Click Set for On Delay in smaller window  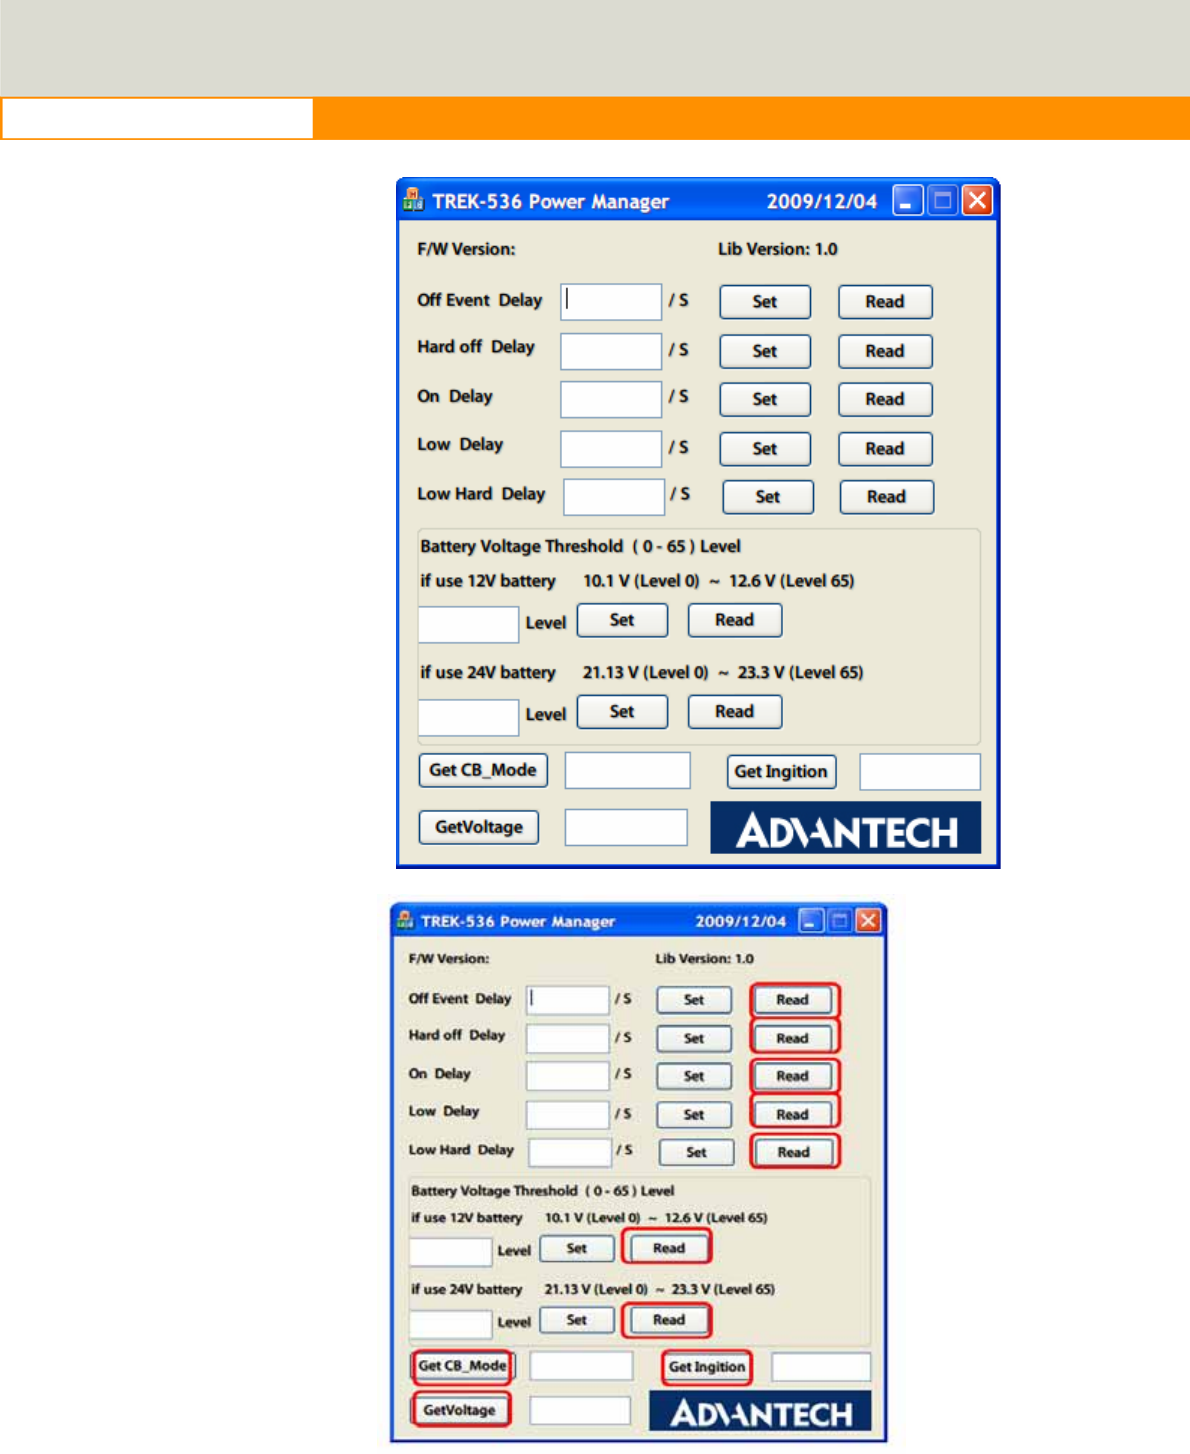[694, 1076]
